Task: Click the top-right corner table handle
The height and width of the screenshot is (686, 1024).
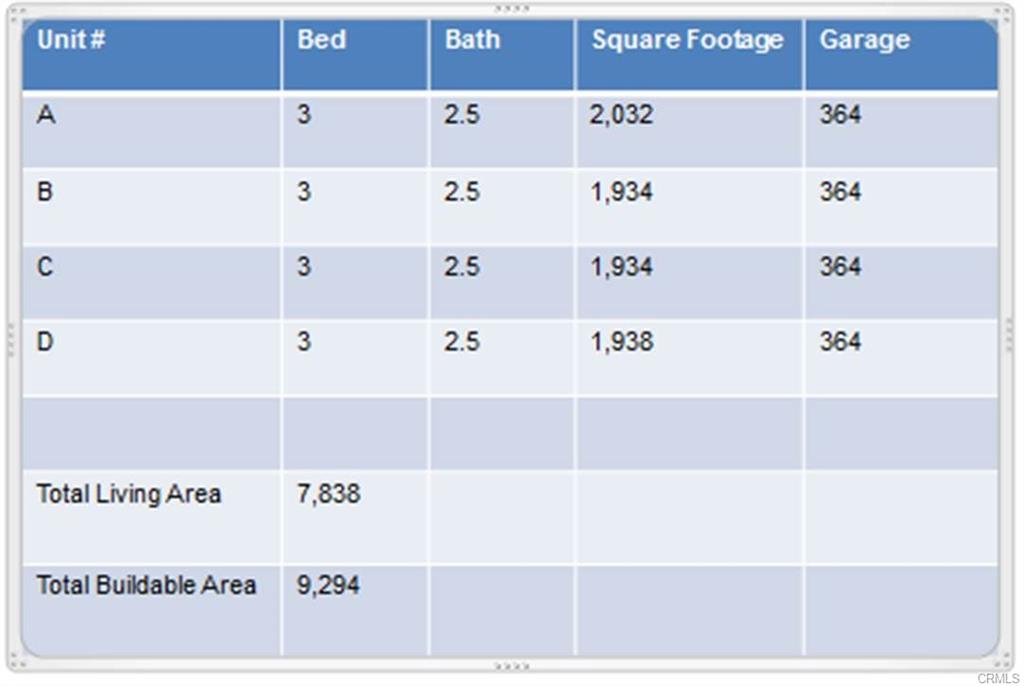Action: 1004,13
